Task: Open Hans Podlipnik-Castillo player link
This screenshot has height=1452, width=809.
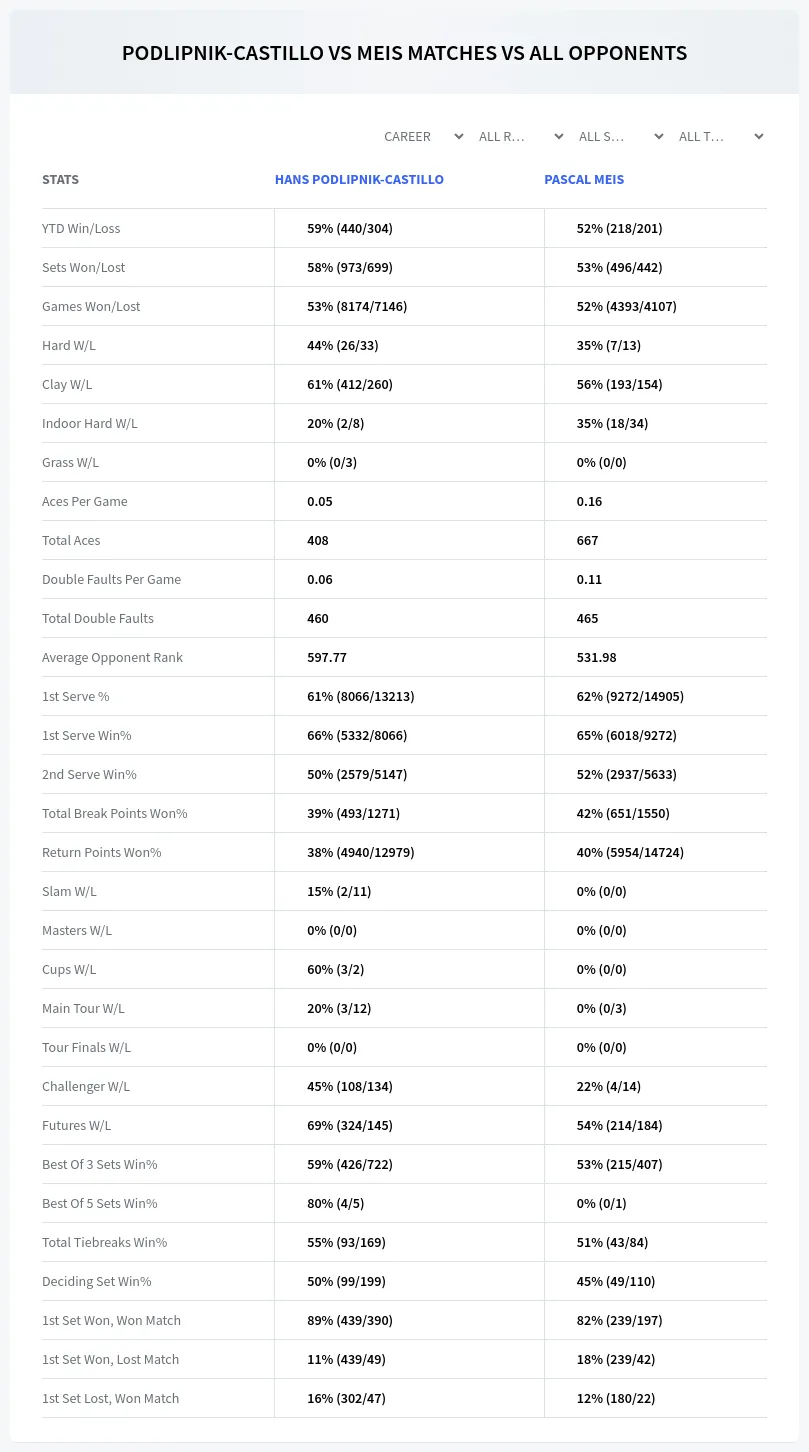Action: click(359, 180)
